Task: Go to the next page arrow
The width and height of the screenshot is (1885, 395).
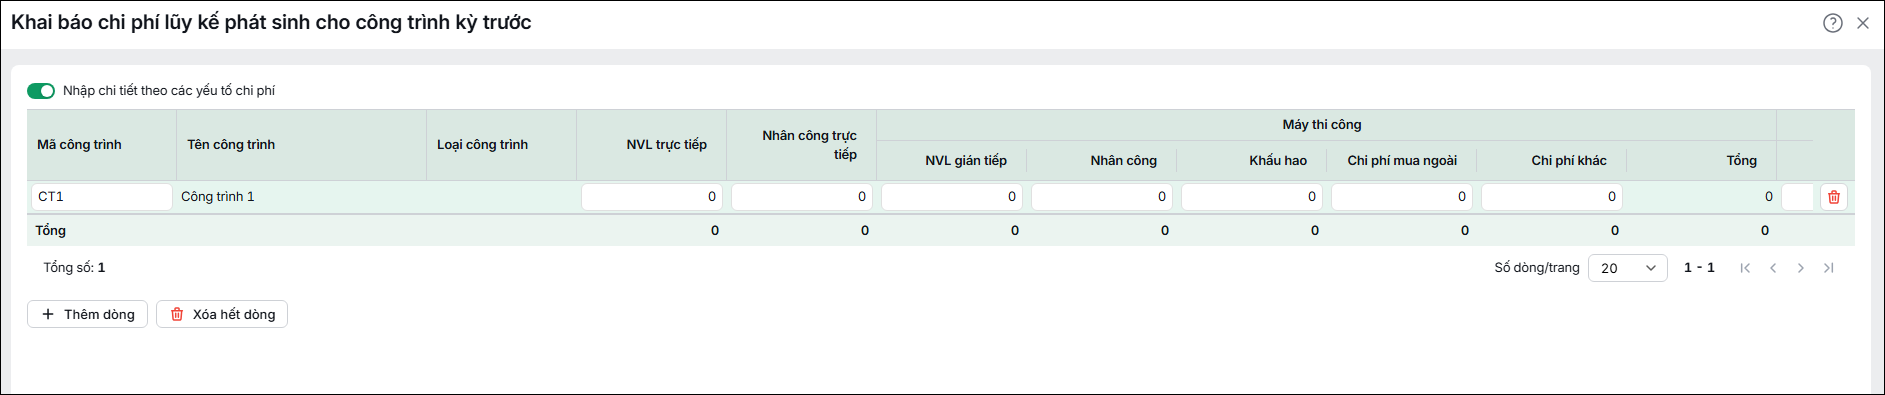Action: 1801,268
